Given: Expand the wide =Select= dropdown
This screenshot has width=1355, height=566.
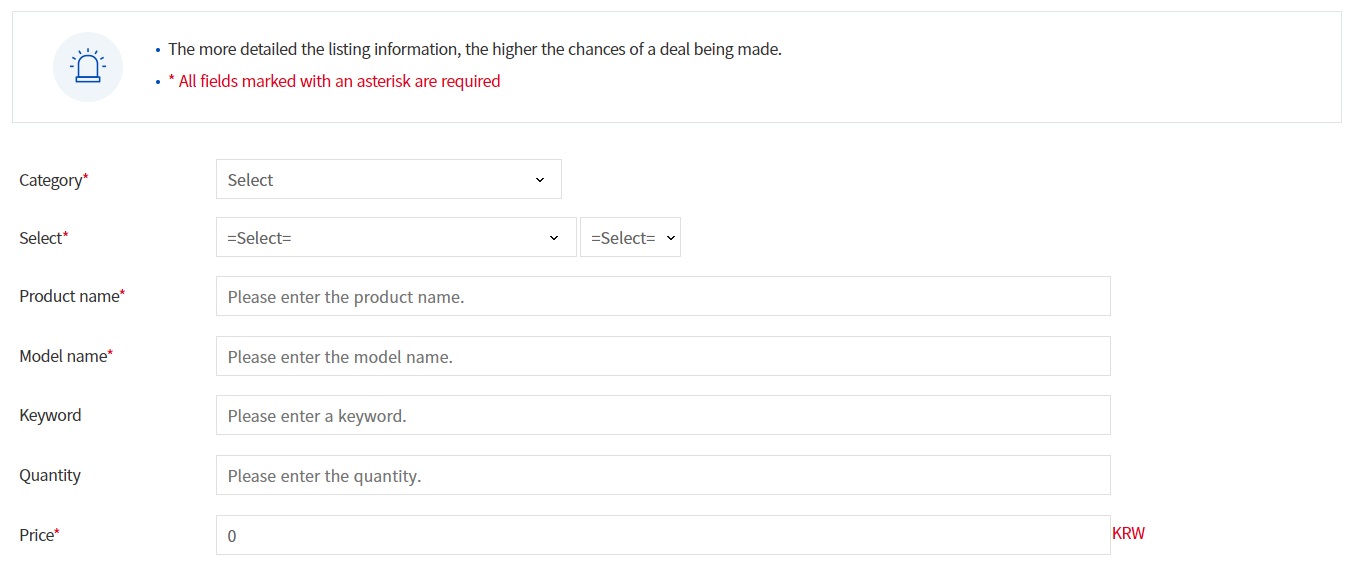Looking at the screenshot, I should 396,238.
